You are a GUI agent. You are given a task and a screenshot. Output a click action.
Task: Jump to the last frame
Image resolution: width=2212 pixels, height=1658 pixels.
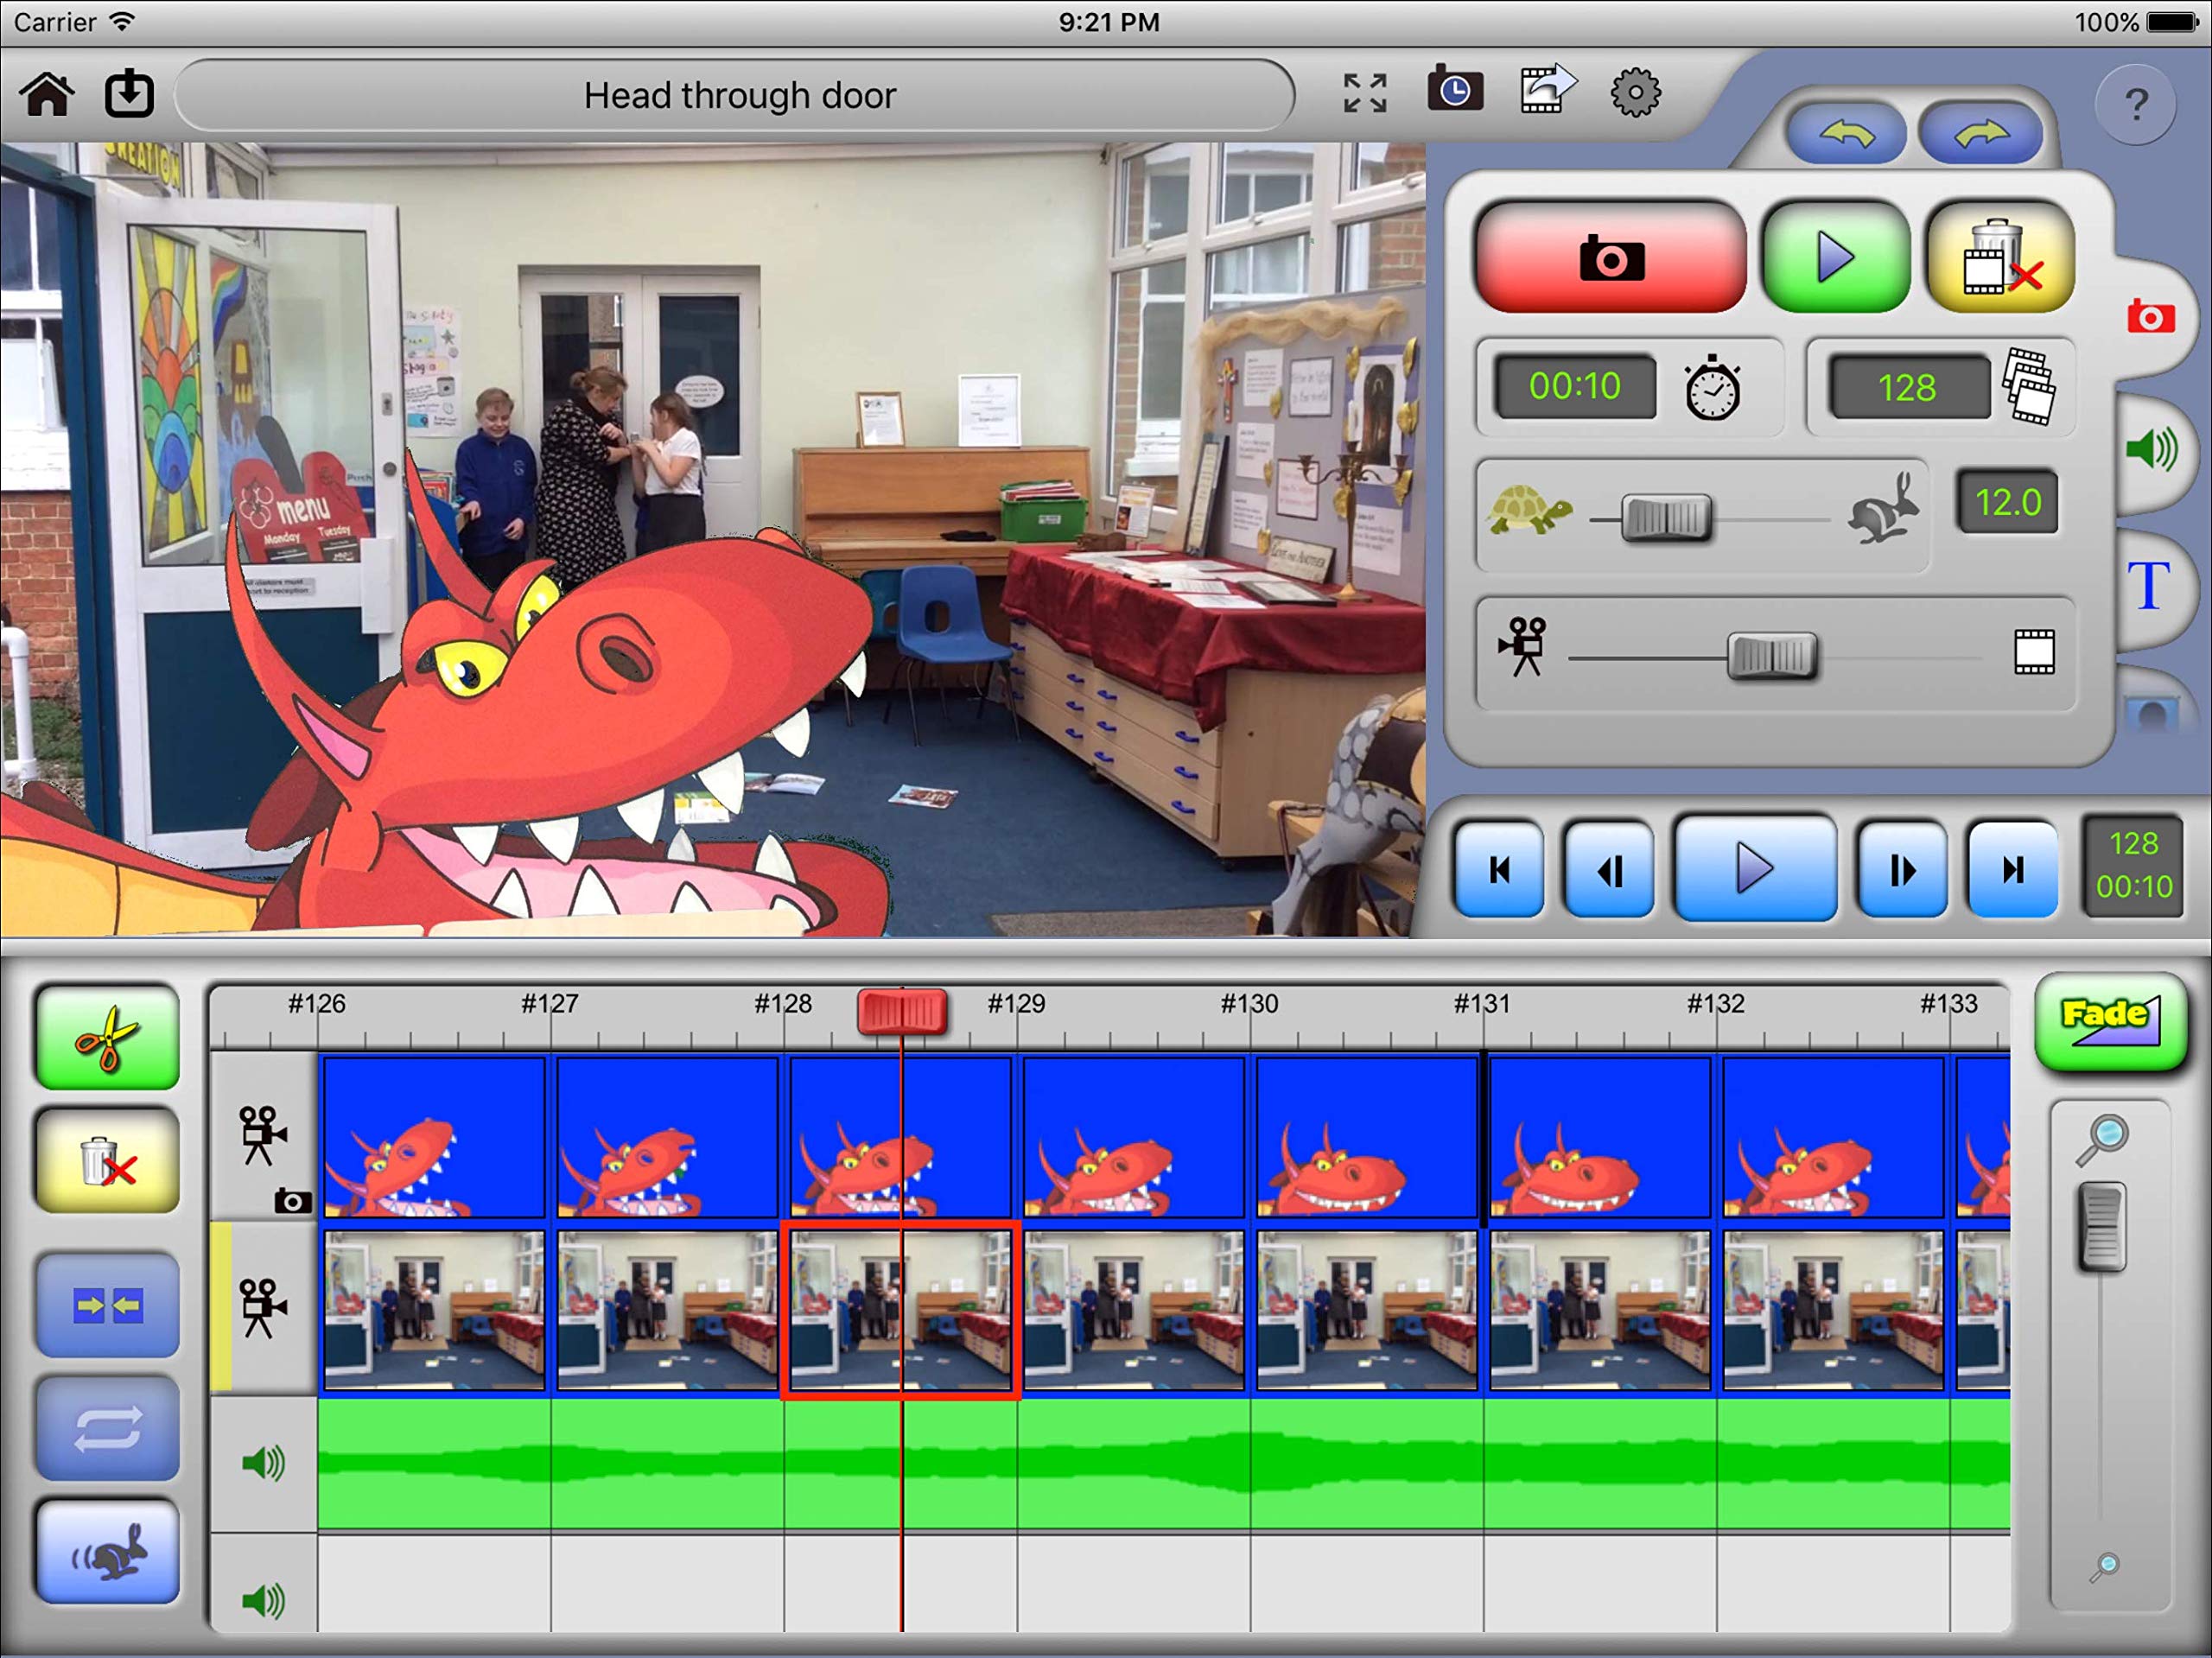(x=2012, y=870)
